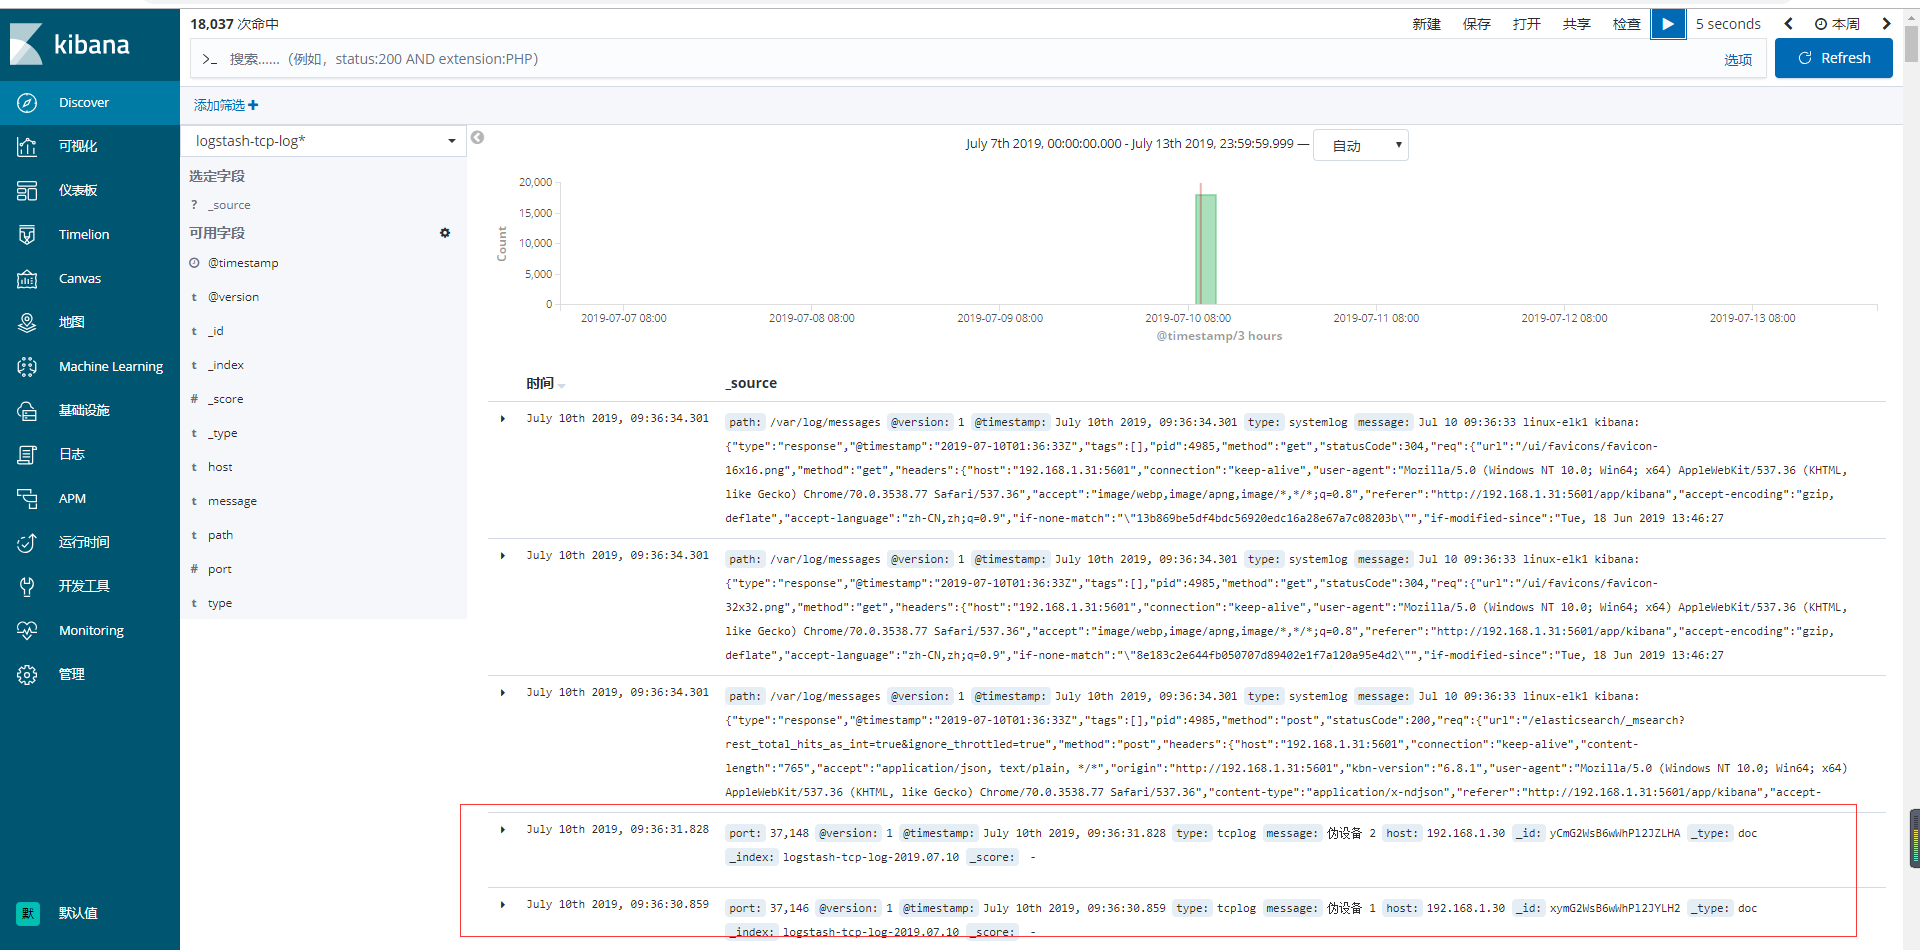Select the _id field
Viewport: 1920px width, 950px height.
pyautogui.click(x=215, y=331)
